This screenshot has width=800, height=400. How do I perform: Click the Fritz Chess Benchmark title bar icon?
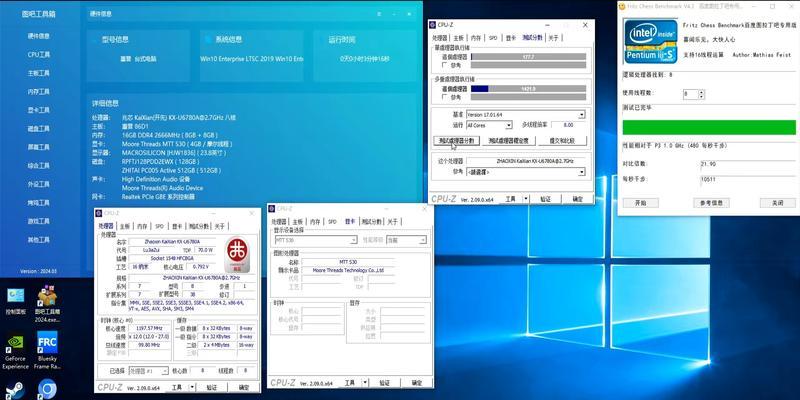(621, 6)
